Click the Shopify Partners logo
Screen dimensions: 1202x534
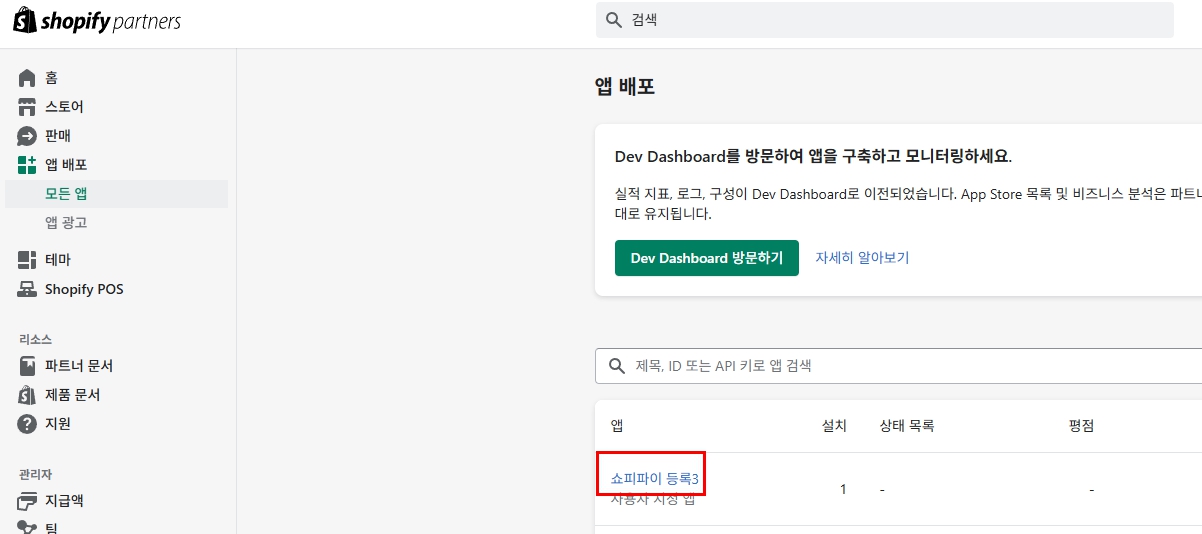[97, 21]
